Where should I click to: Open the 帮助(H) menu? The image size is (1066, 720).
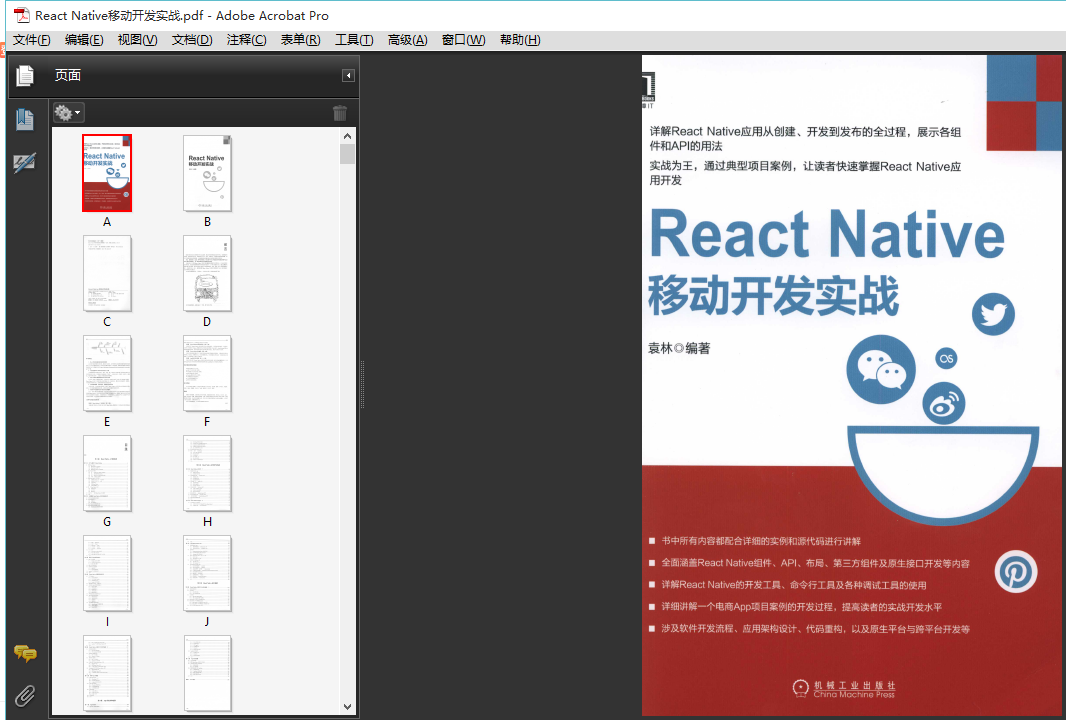(x=520, y=40)
